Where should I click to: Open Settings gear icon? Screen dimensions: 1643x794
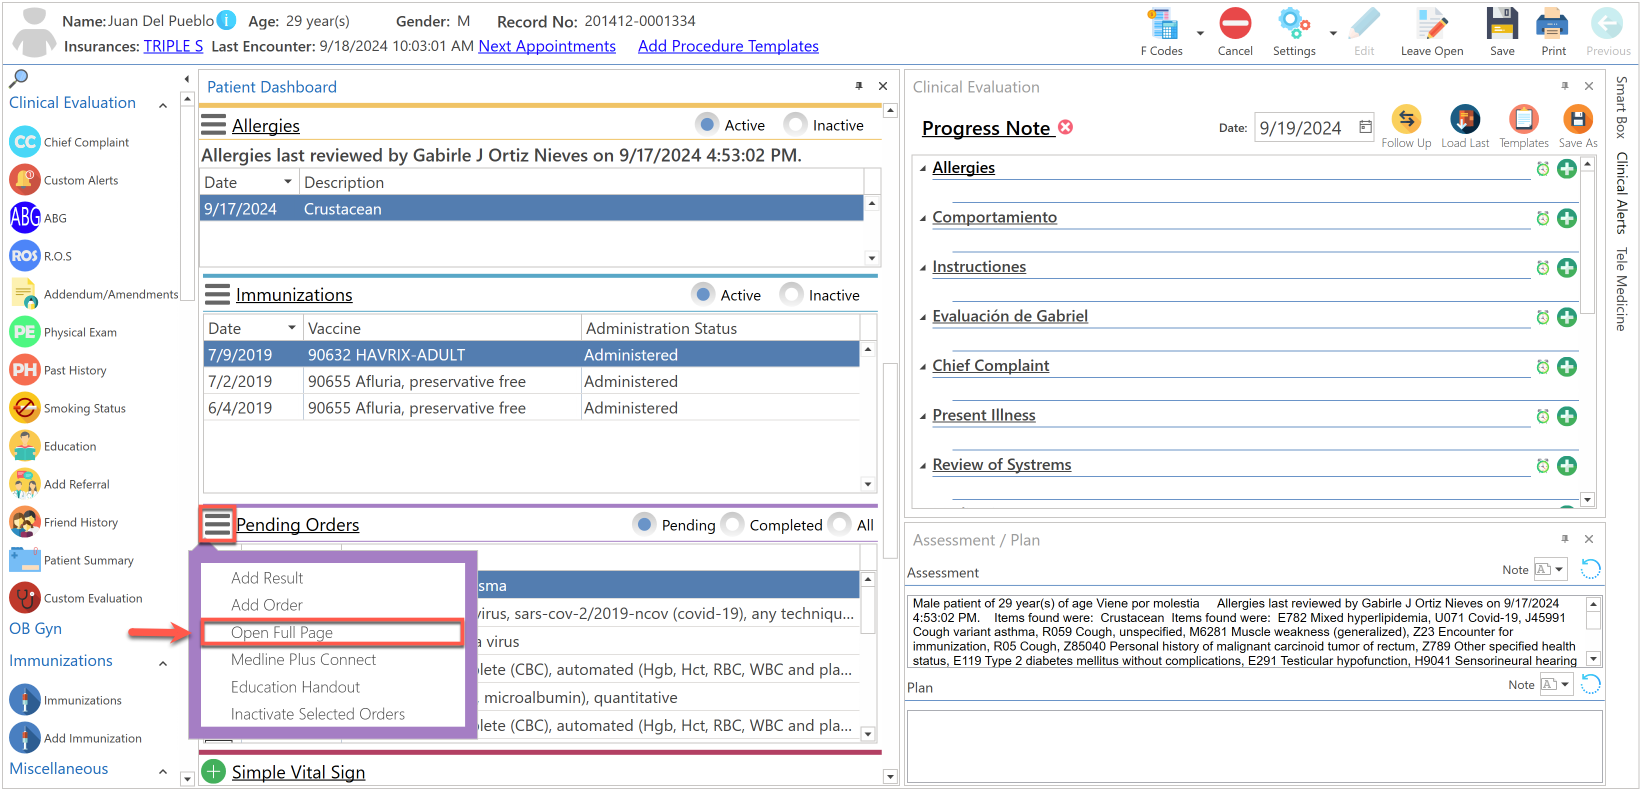click(x=1293, y=24)
